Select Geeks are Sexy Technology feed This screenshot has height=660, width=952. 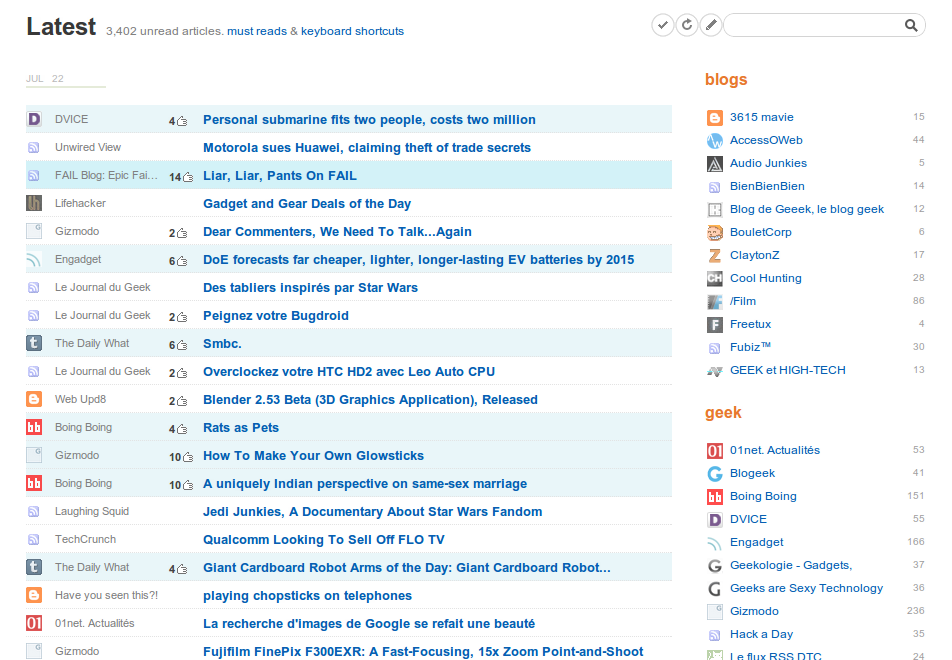tap(806, 588)
